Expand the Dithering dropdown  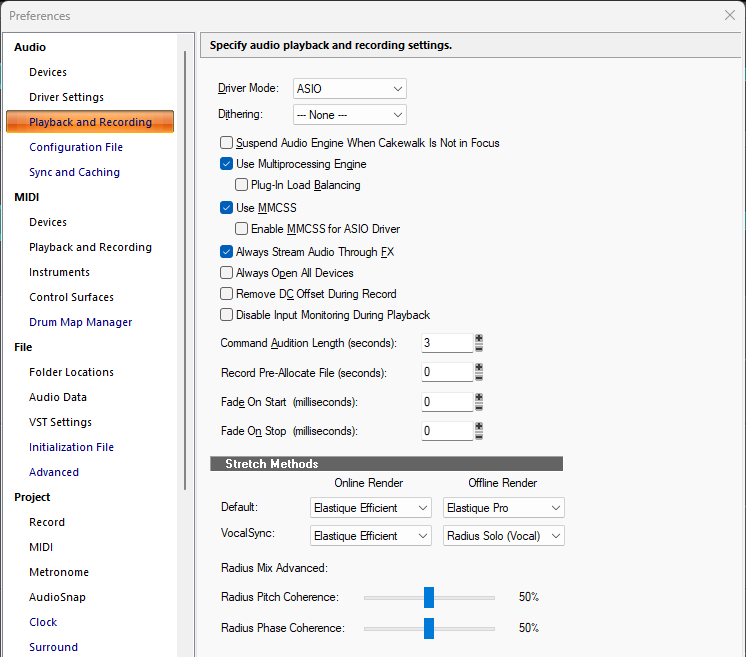point(350,115)
